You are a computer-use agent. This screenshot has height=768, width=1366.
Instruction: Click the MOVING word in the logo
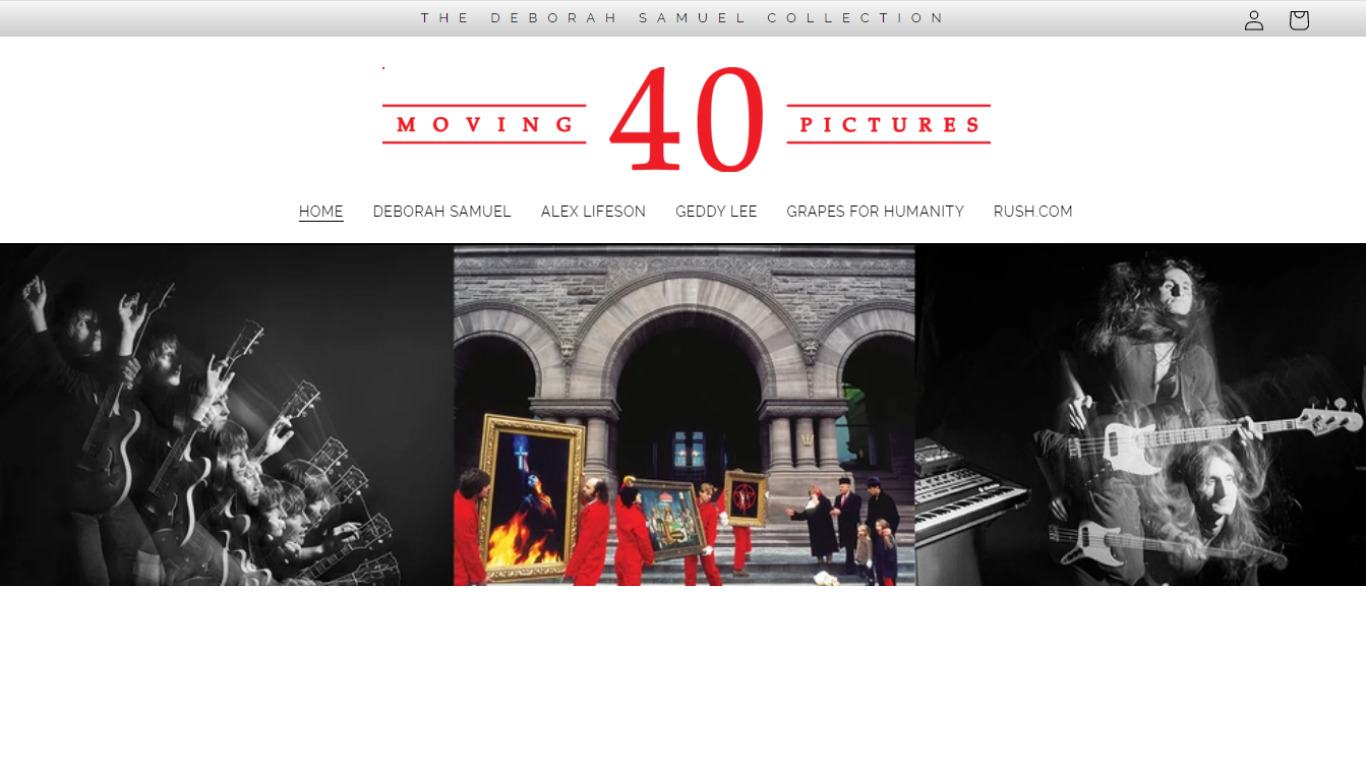click(485, 125)
